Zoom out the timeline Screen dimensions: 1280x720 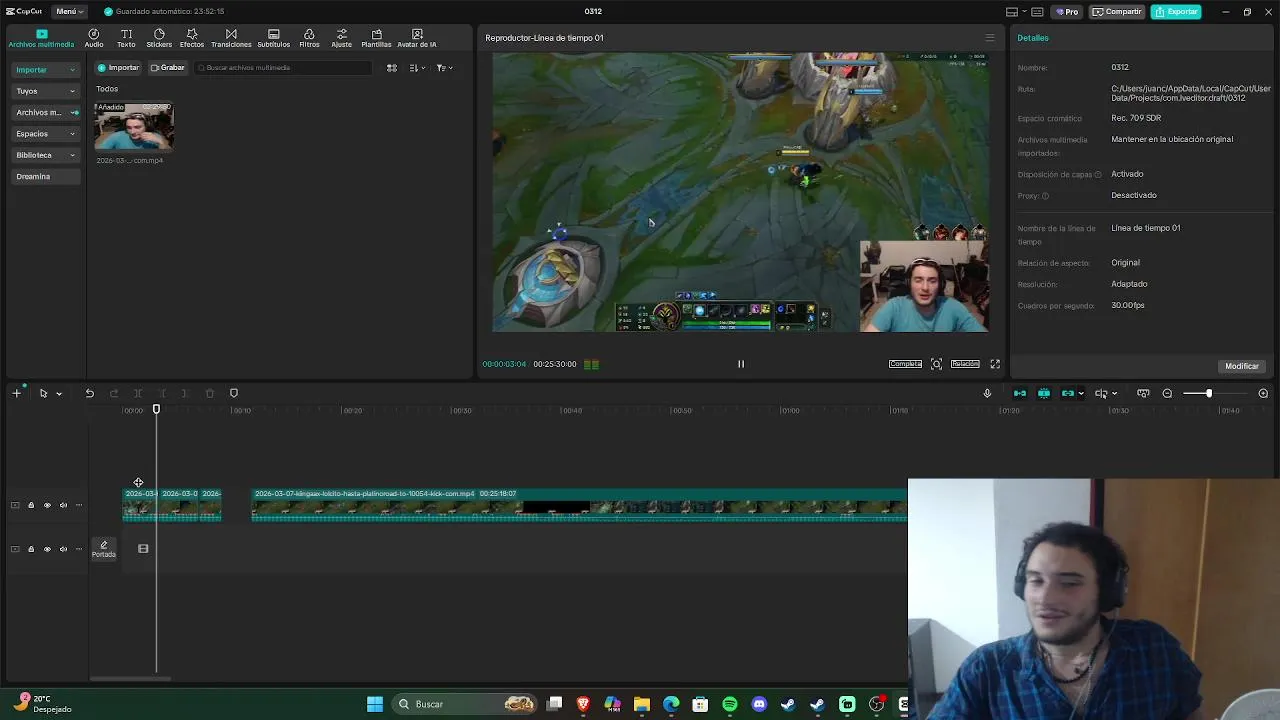click(x=1167, y=393)
